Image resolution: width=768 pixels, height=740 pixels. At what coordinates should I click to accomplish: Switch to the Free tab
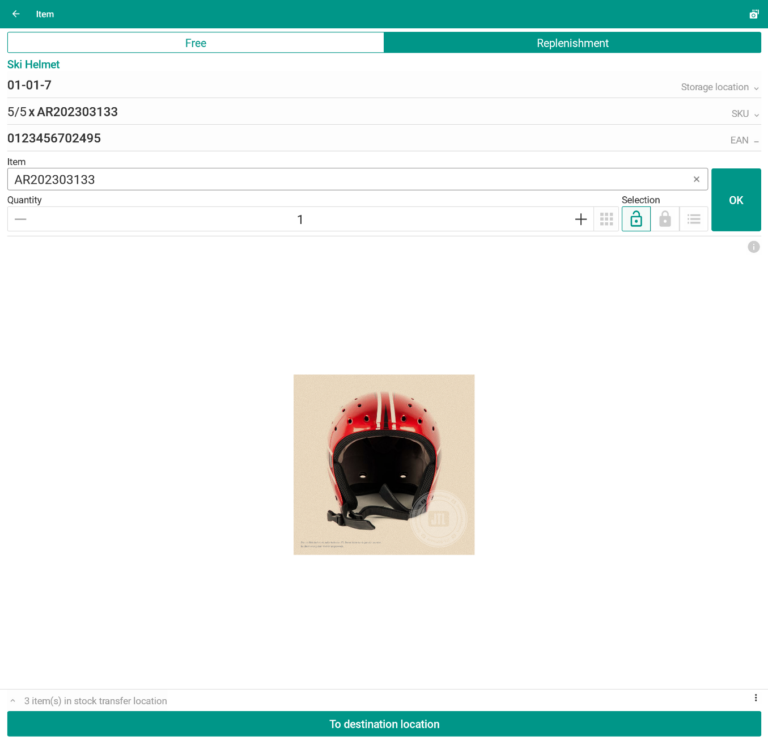coord(196,43)
